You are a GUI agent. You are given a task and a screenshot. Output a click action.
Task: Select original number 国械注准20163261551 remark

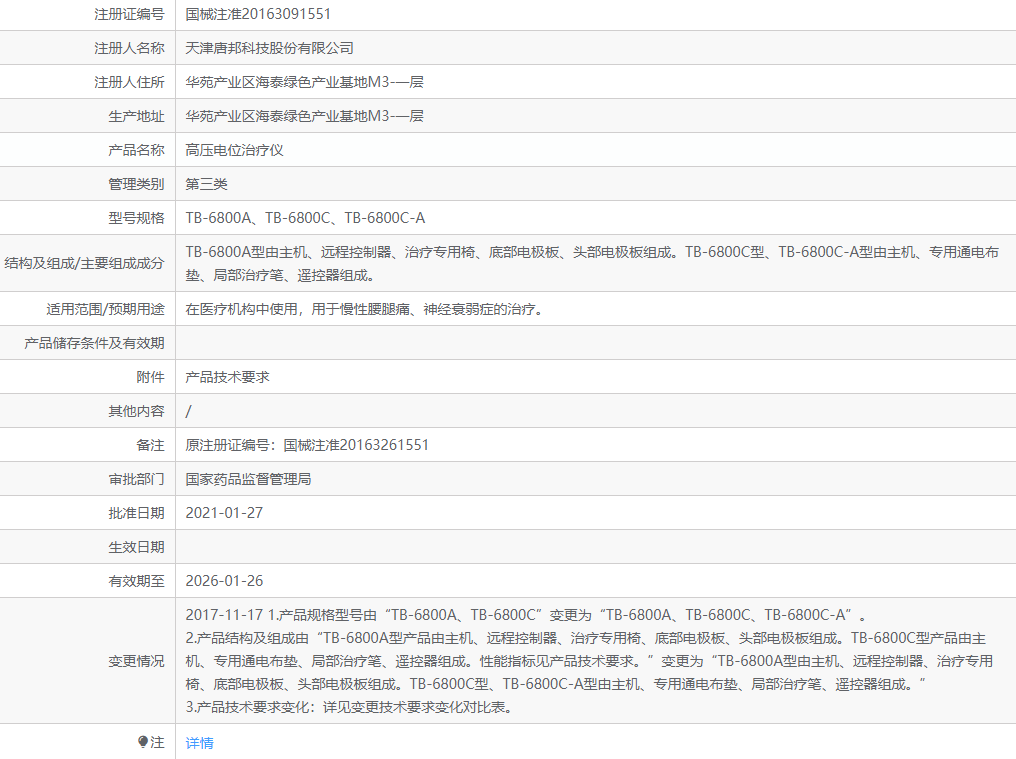pos(307,445)
